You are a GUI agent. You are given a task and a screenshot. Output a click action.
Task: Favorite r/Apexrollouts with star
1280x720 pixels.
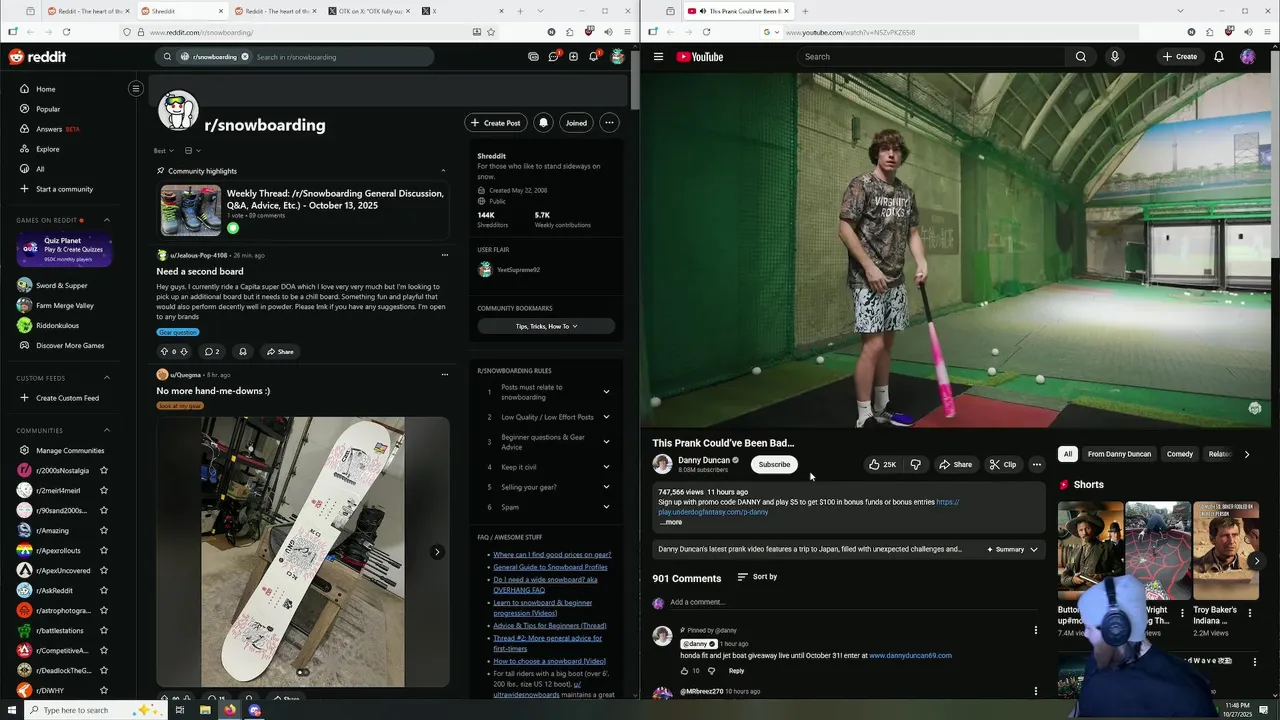(x=104, y=551)
